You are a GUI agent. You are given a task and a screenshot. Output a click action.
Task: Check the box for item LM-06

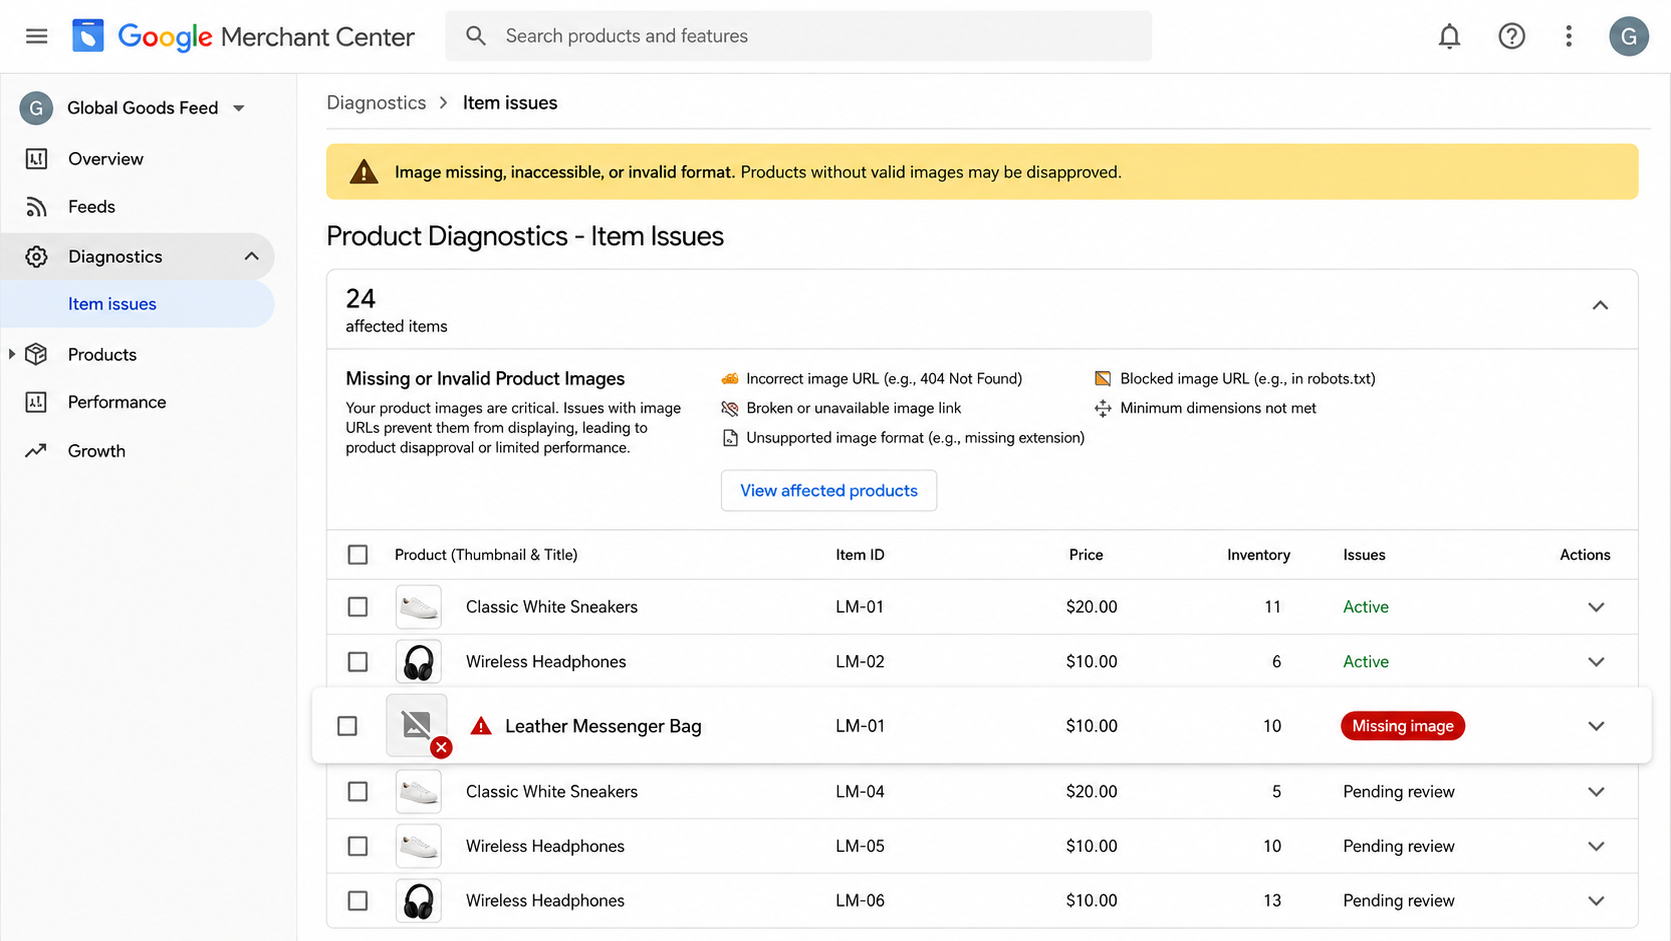pos(358,901)
